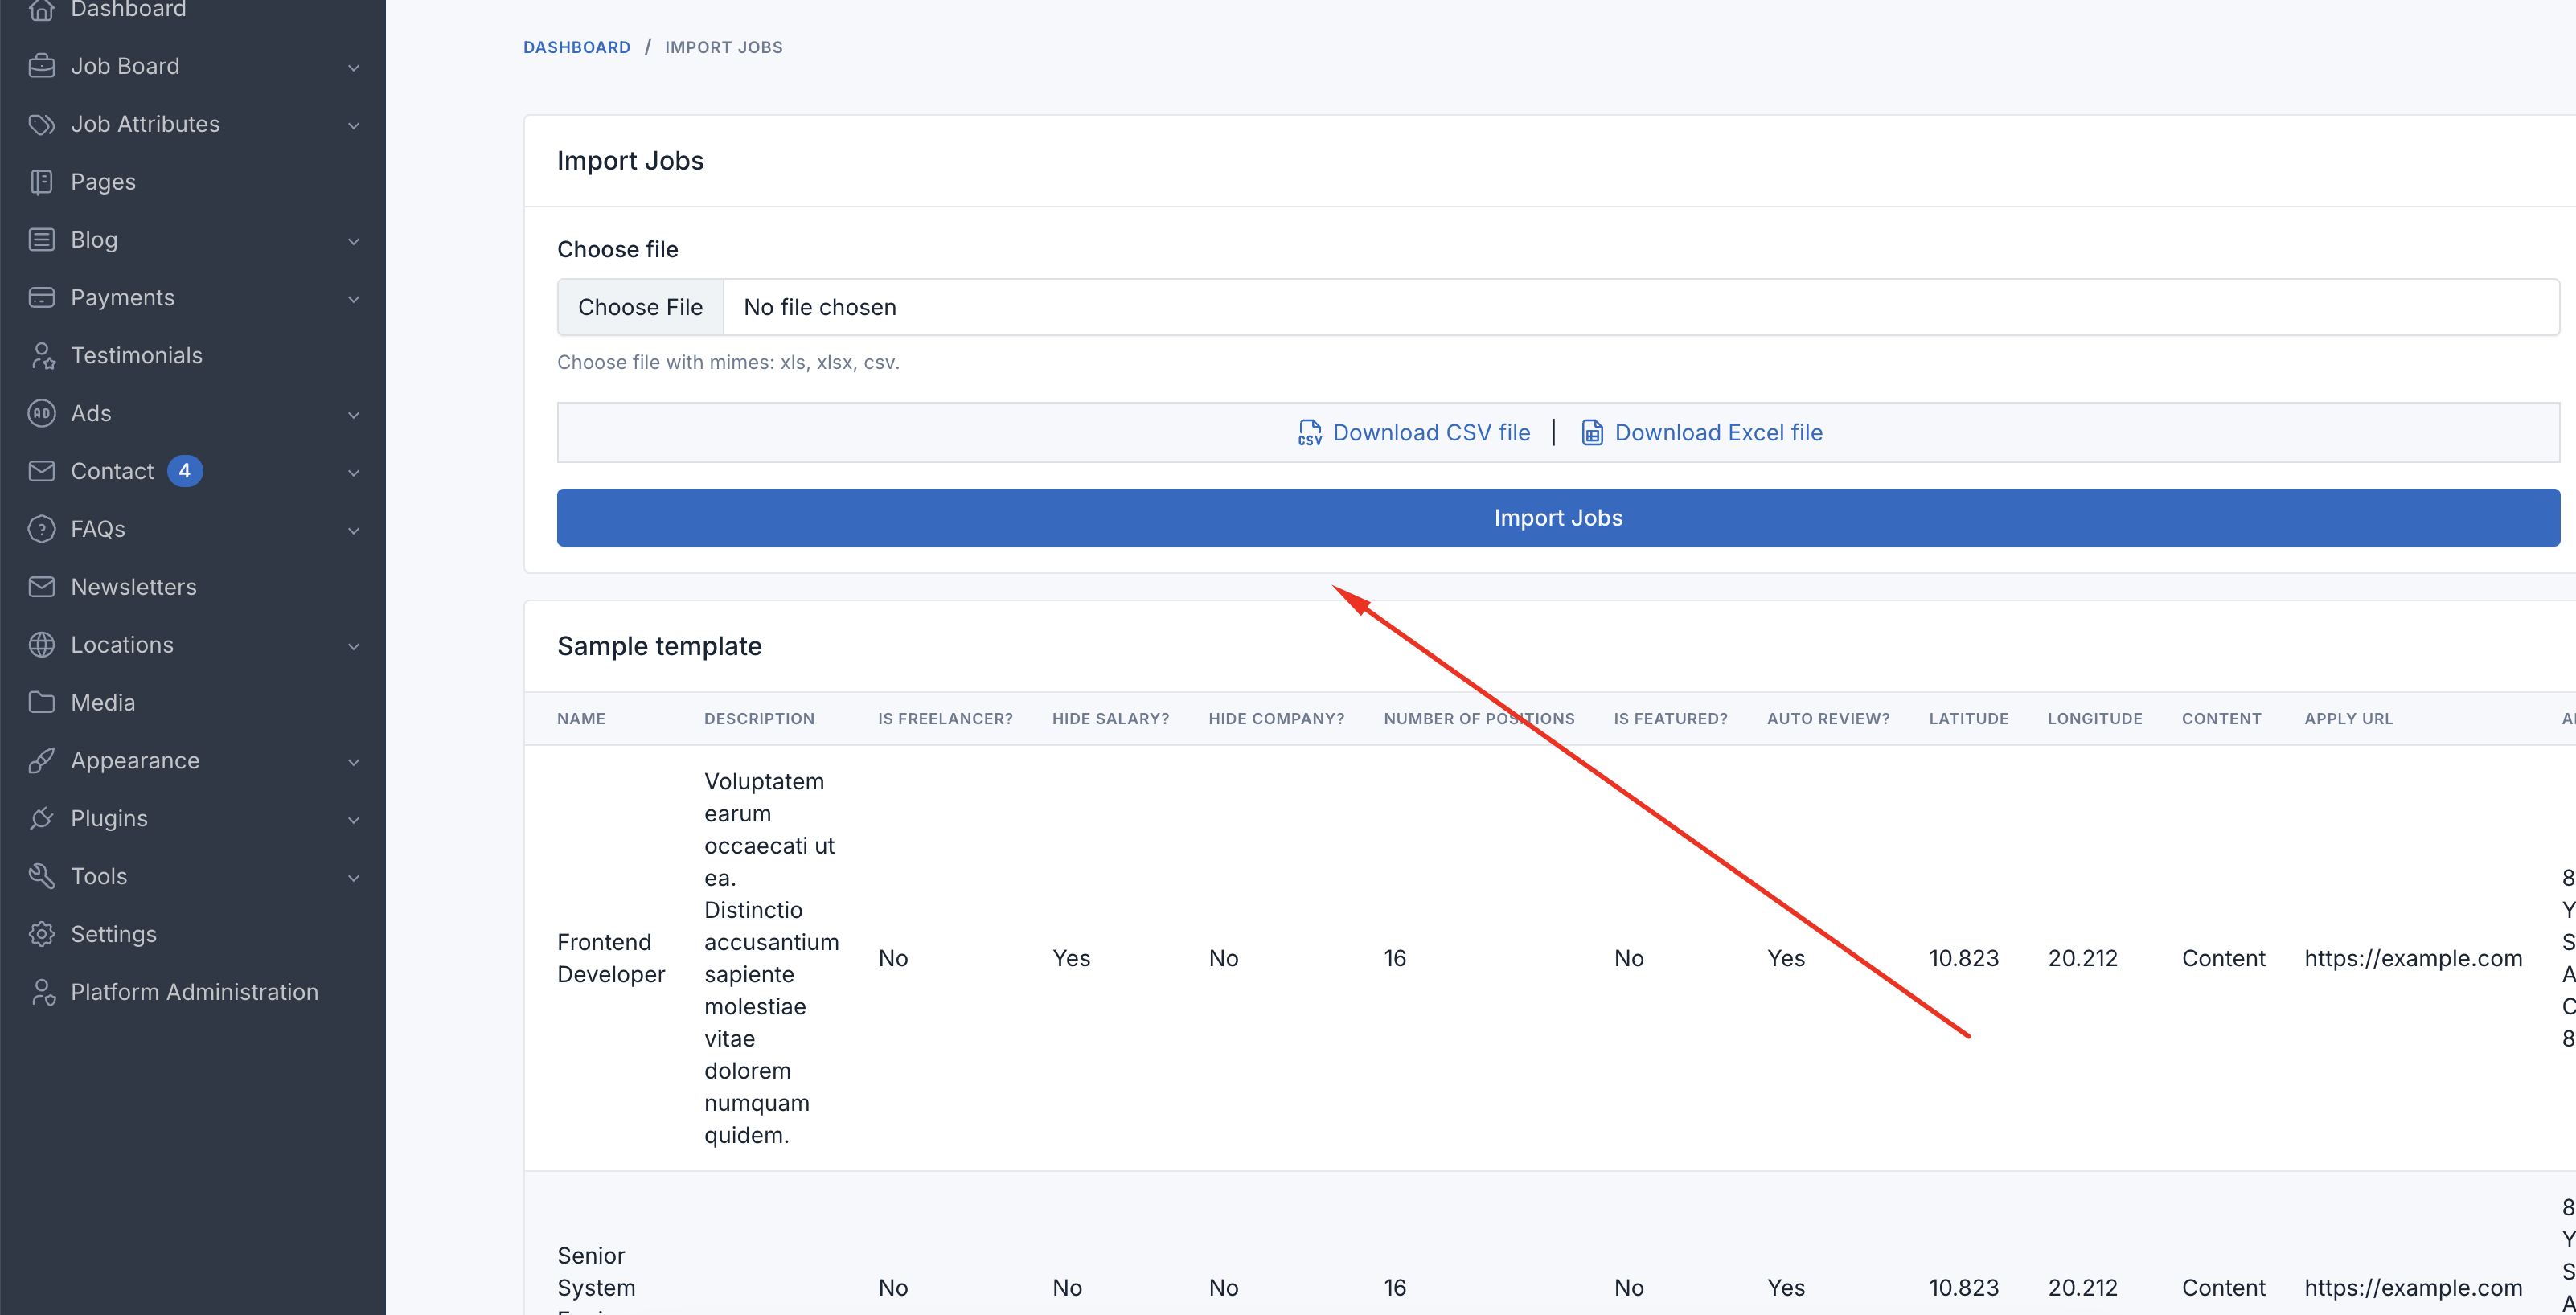This screenshot has width=2576, height=1315.
Task: Click the 'Senior System' name cell
Action: pyautogui.click(x=597, y=1271)
